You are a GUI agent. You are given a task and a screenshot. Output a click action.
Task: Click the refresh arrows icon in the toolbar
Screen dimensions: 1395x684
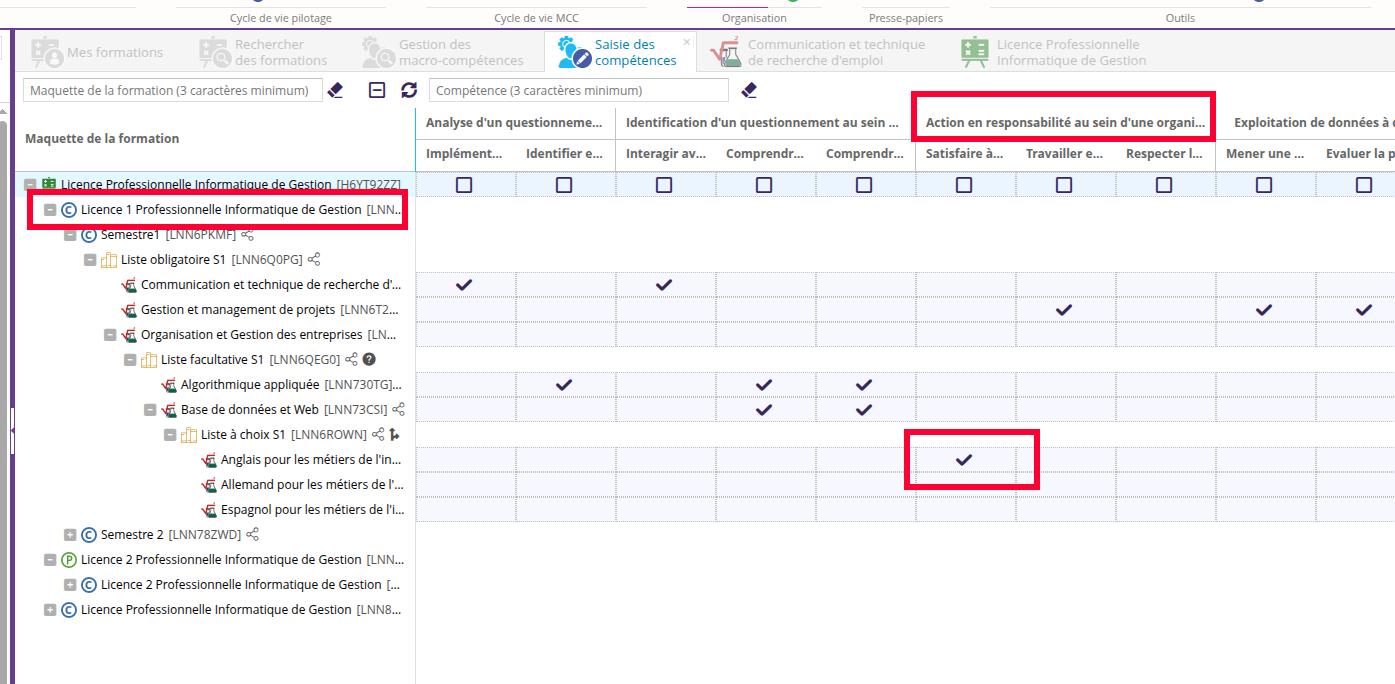(x=408, y=91)
